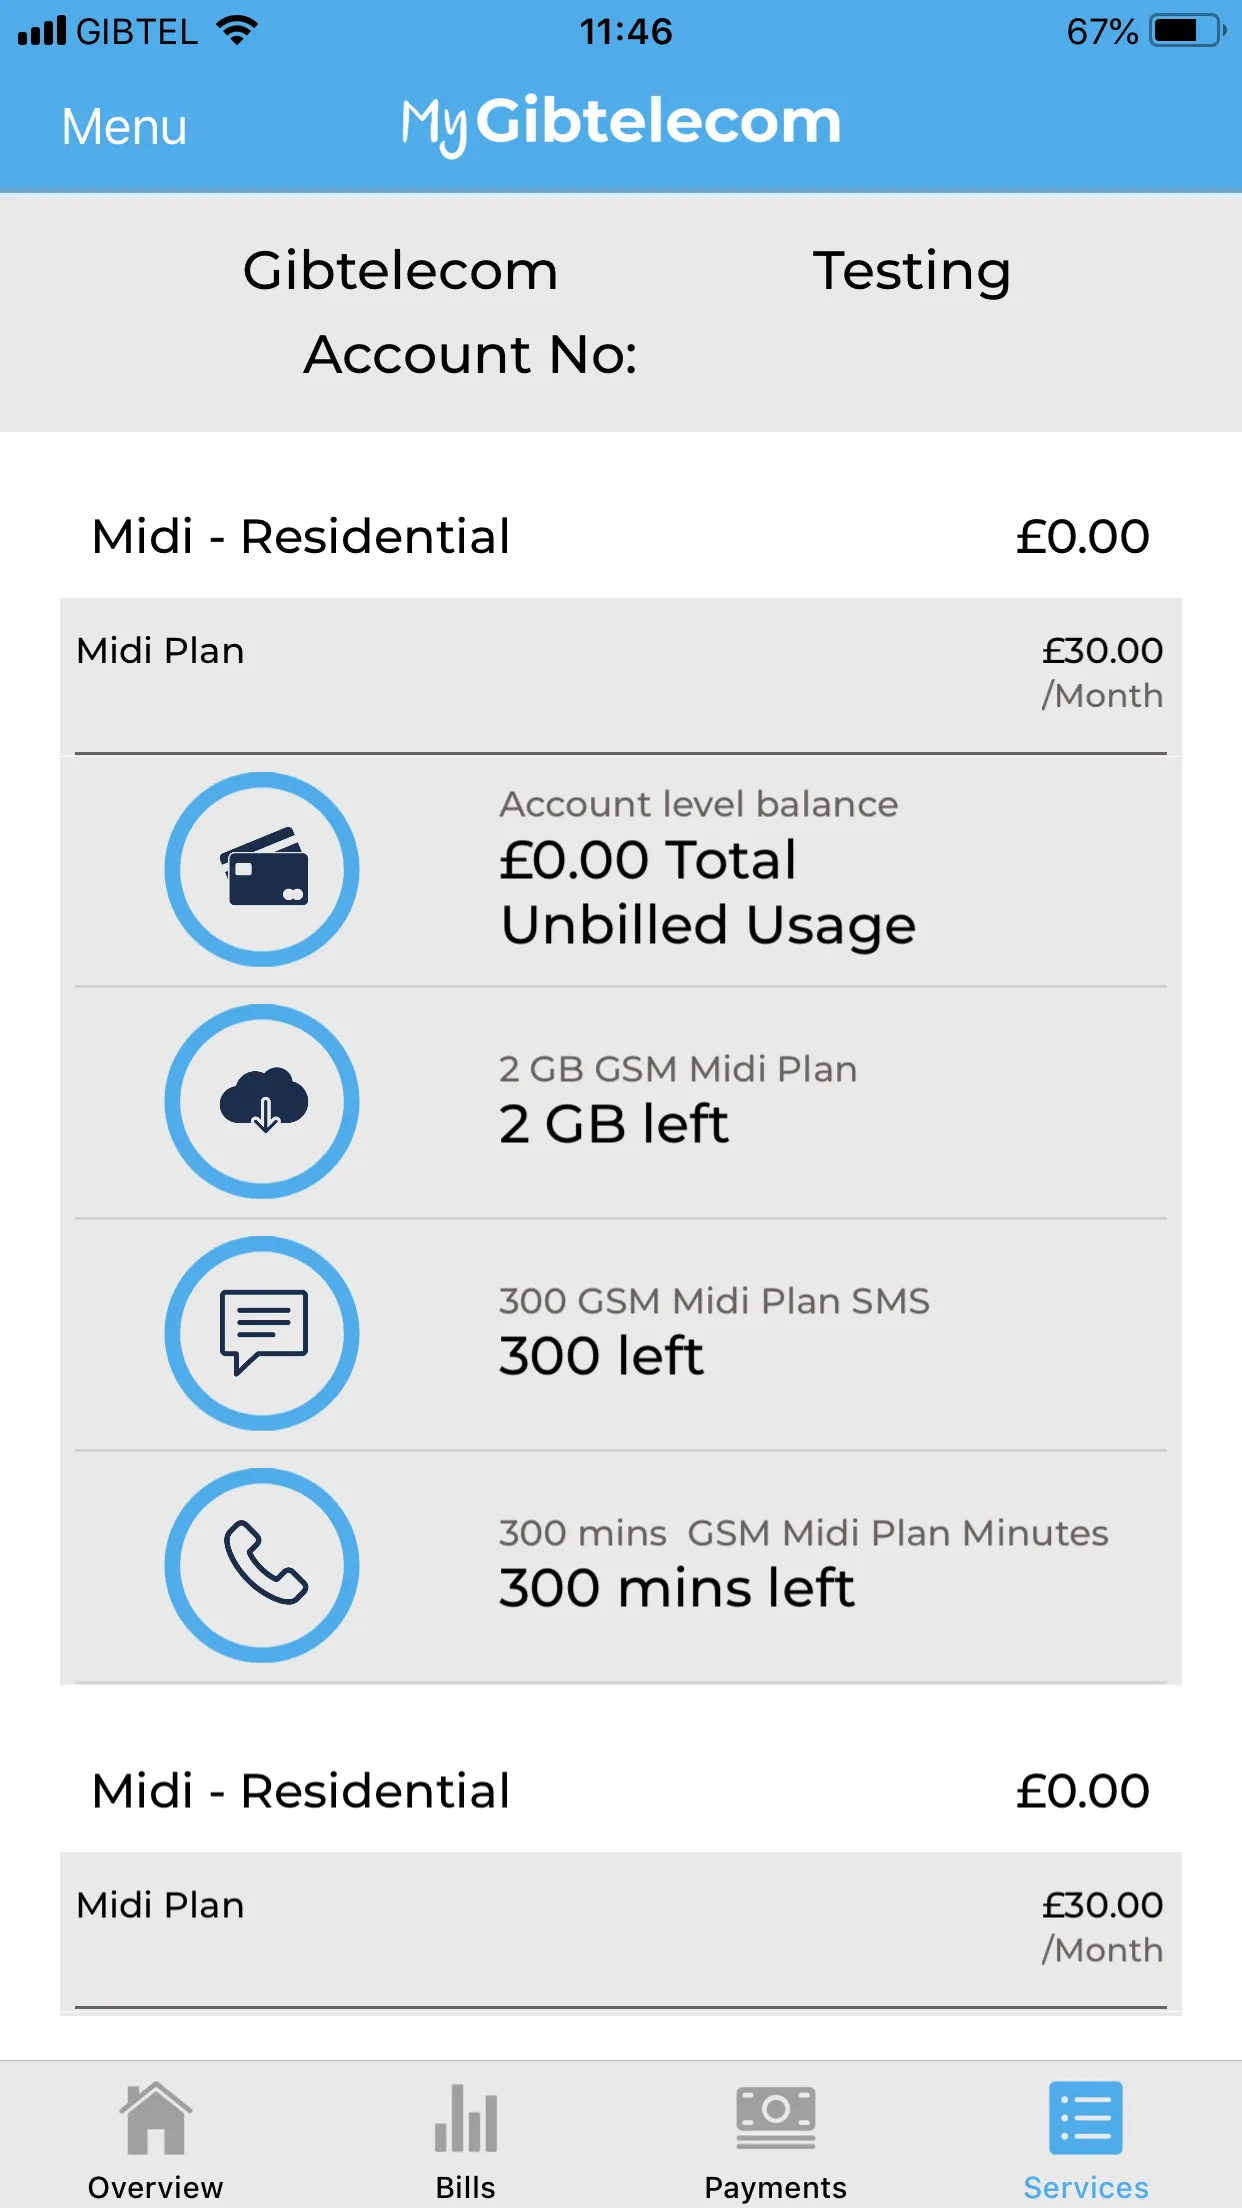Open the Menu in the header
The width and height of the screenshot is (1242, 2208).
[x=124, y=127]
